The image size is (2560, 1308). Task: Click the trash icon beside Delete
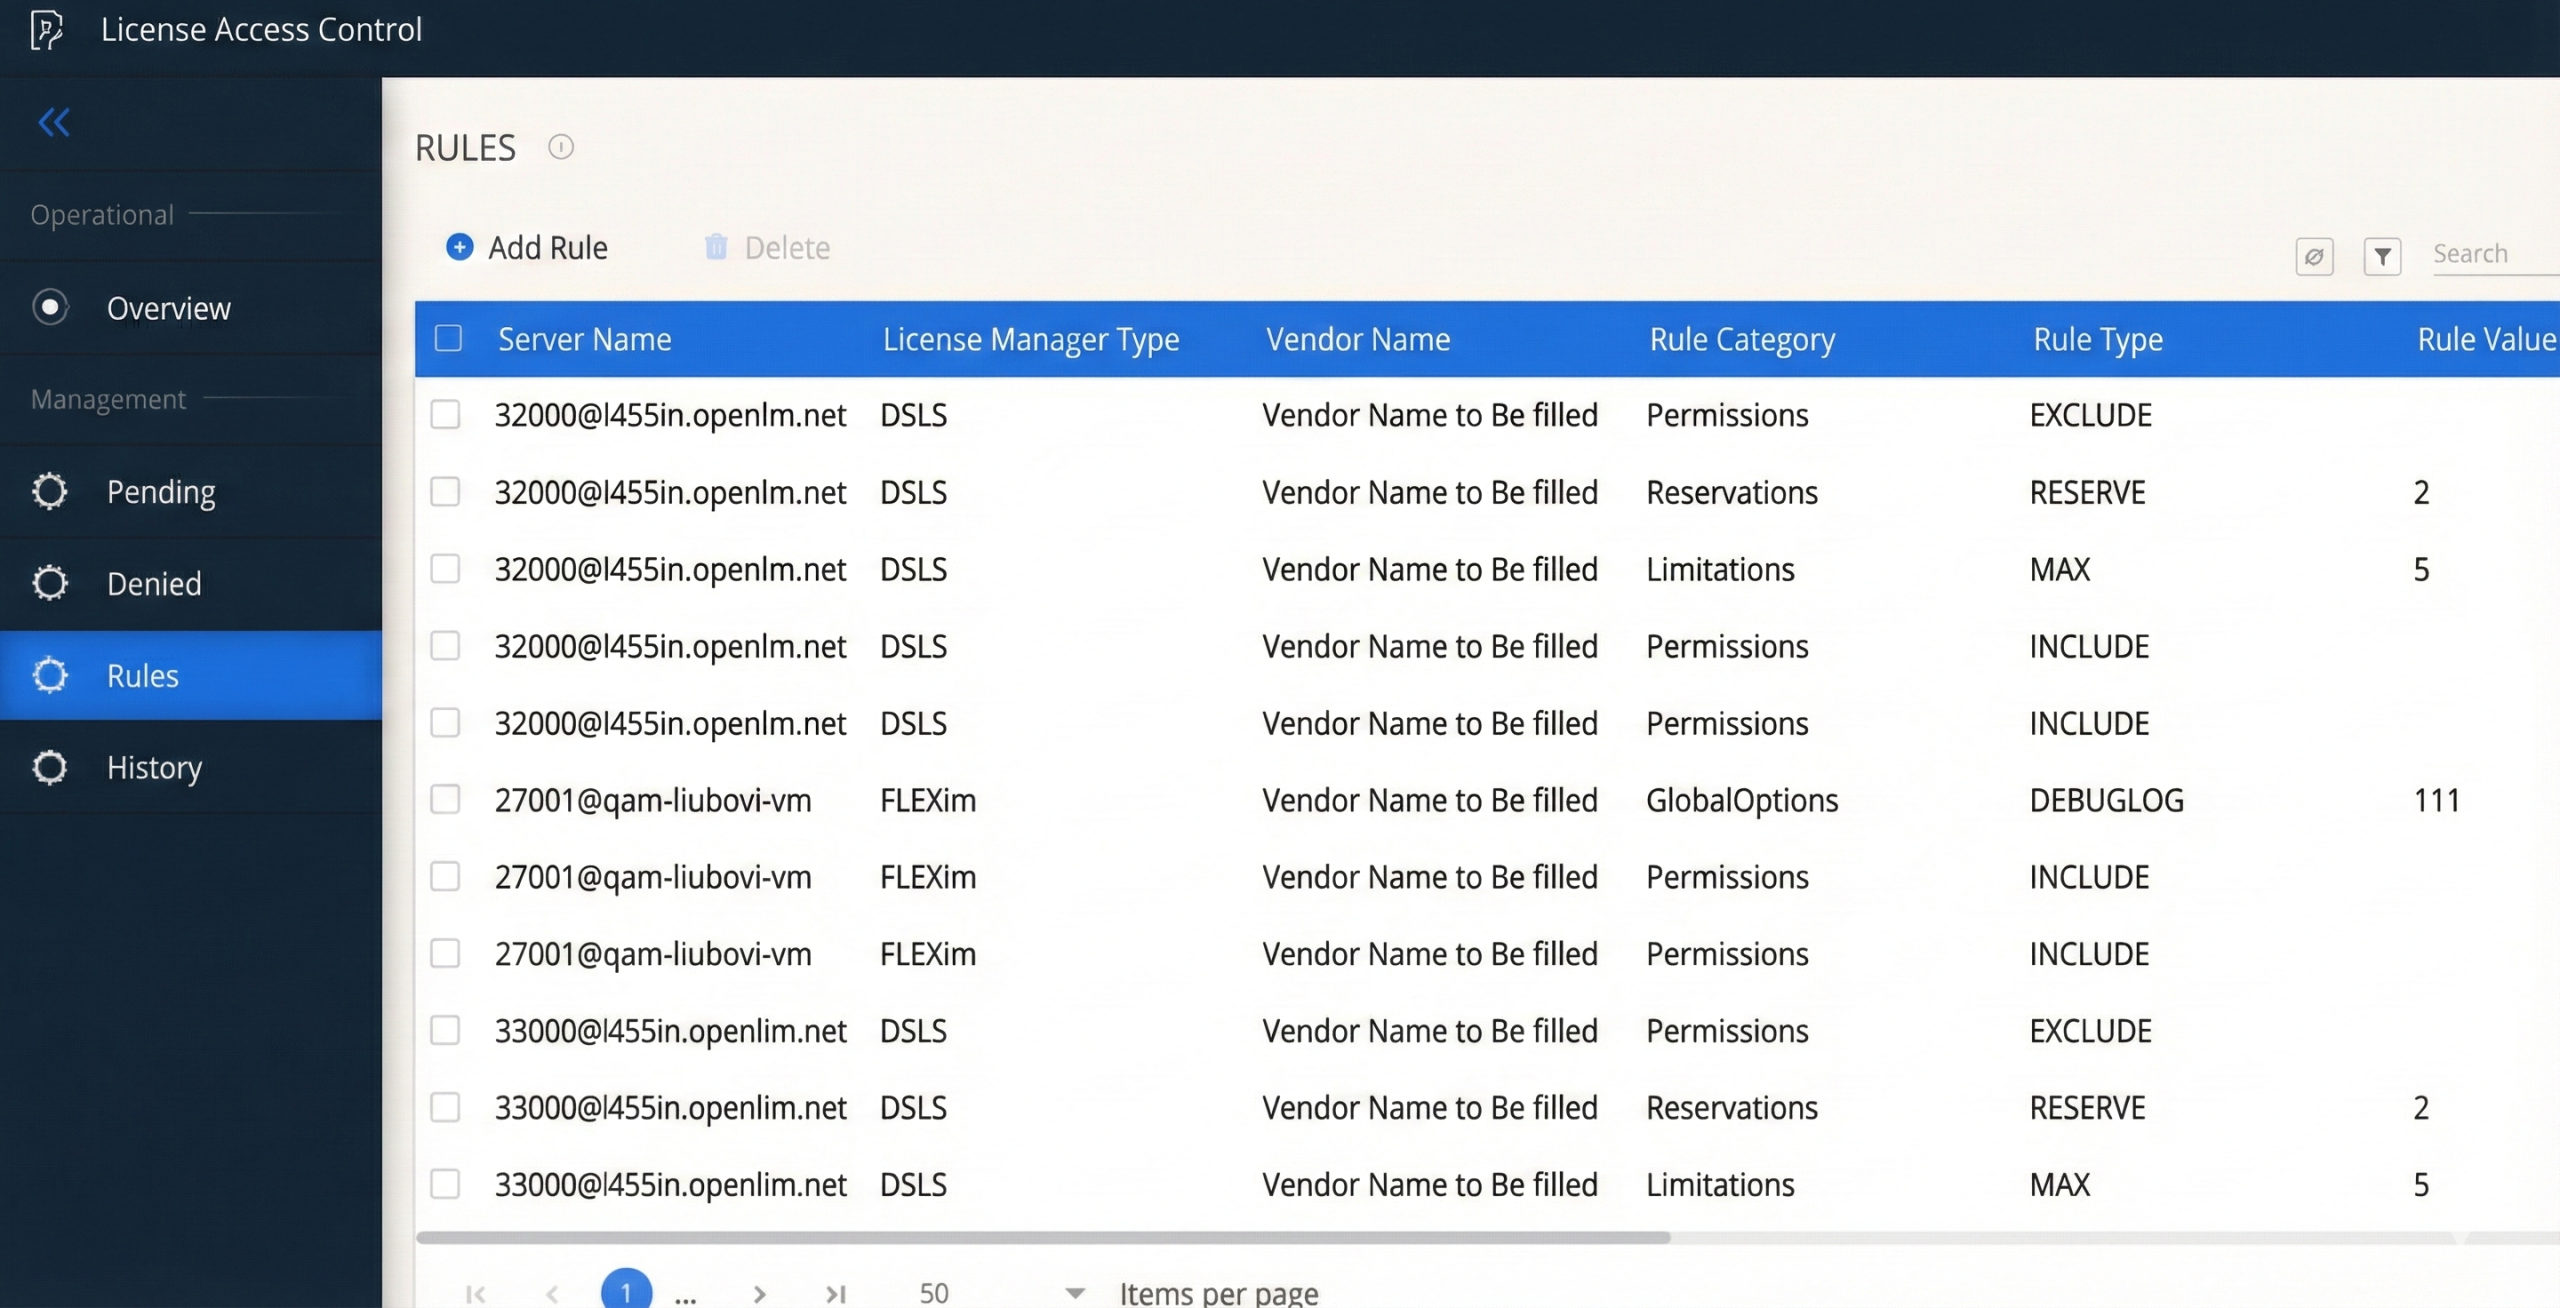[716, 246]
